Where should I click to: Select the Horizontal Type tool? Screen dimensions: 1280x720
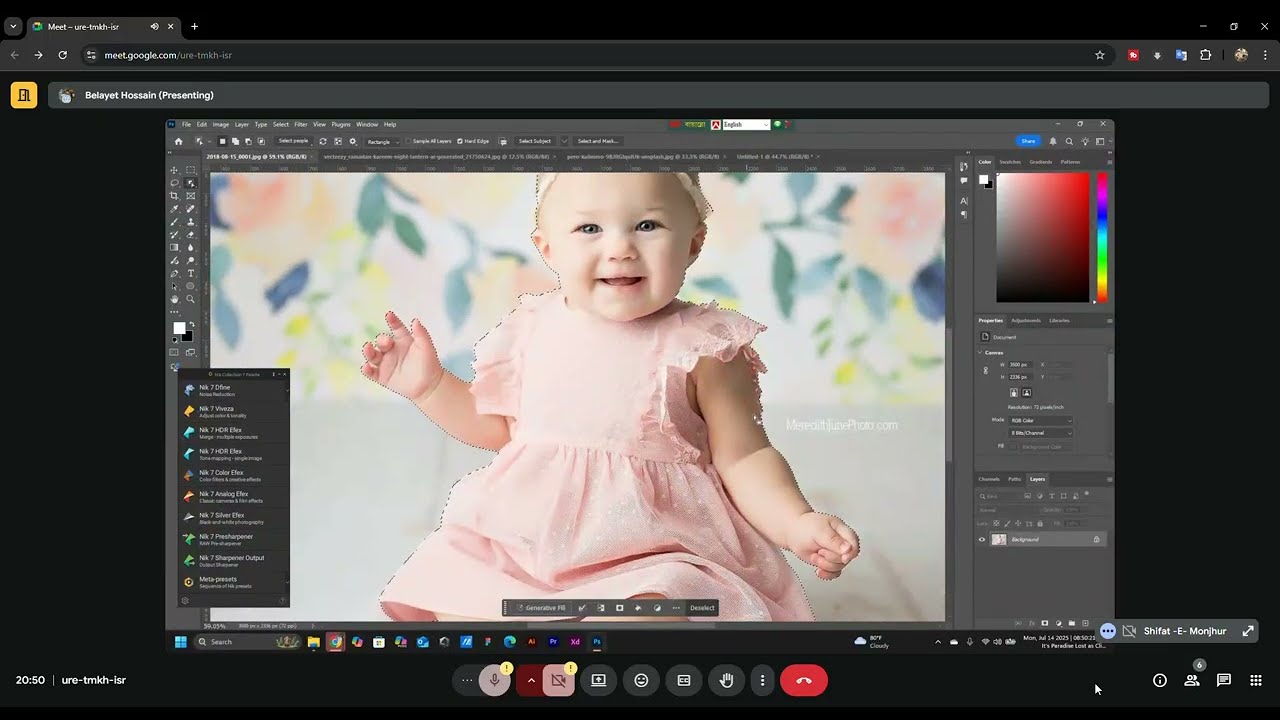190,273
